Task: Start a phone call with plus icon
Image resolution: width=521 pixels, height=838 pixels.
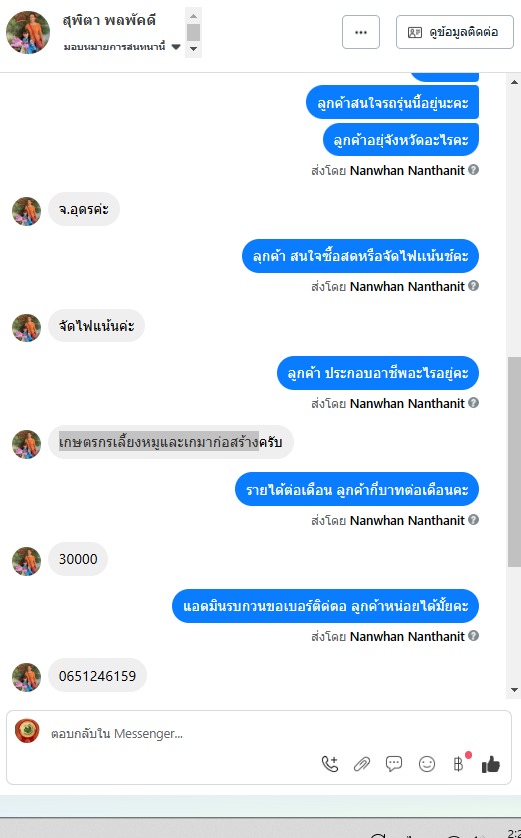Action: point(330,764)
